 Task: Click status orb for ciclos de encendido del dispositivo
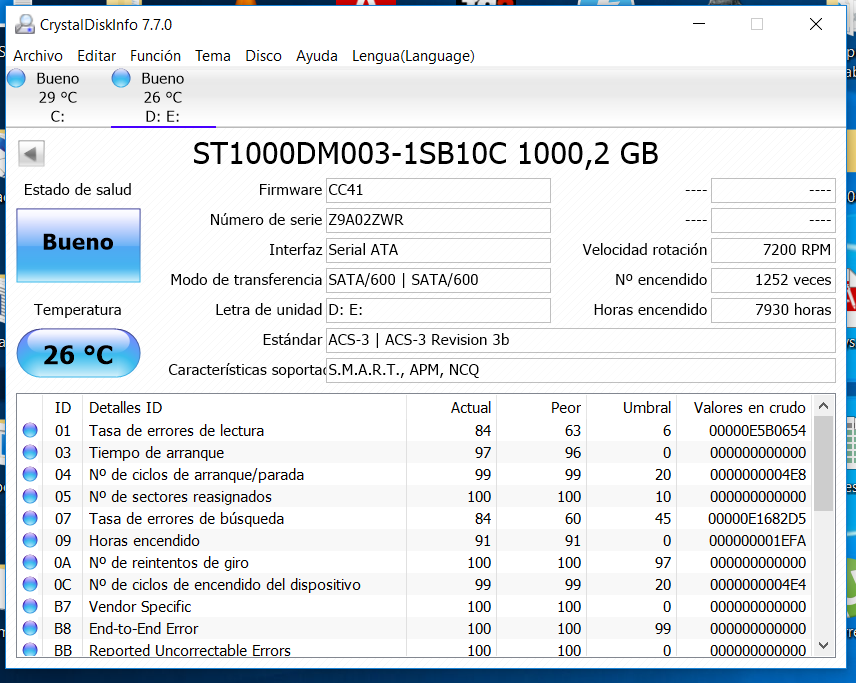(x=30, y=584)
